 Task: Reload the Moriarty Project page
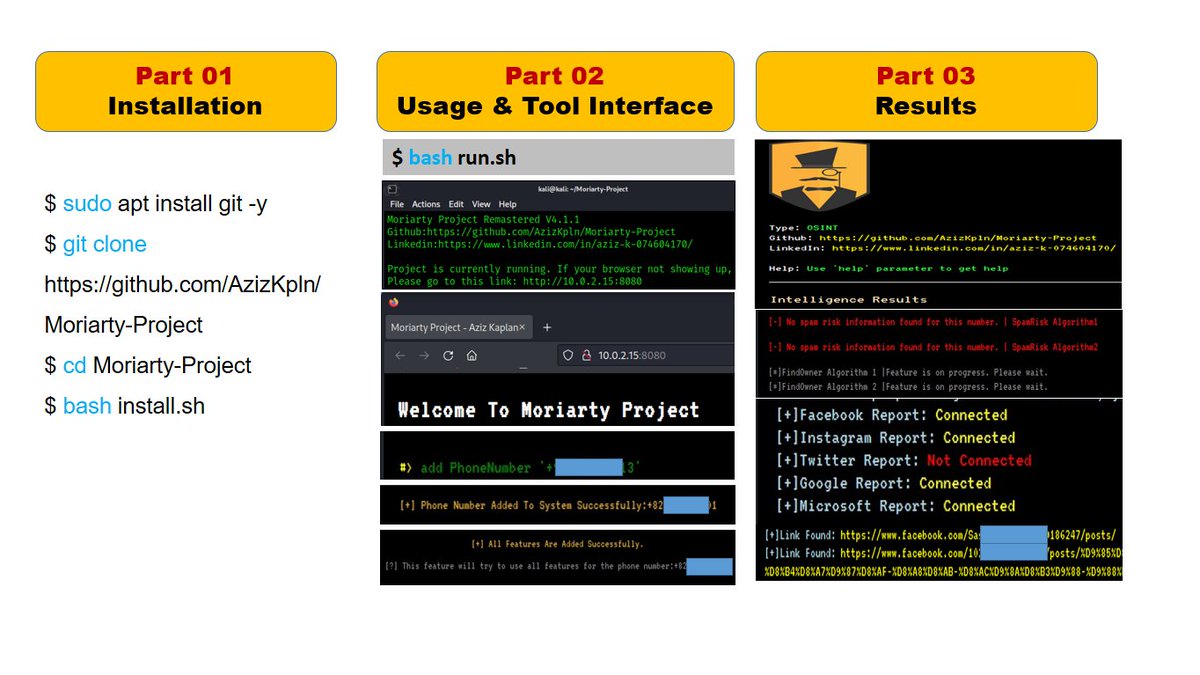click(x=448, y=355)
